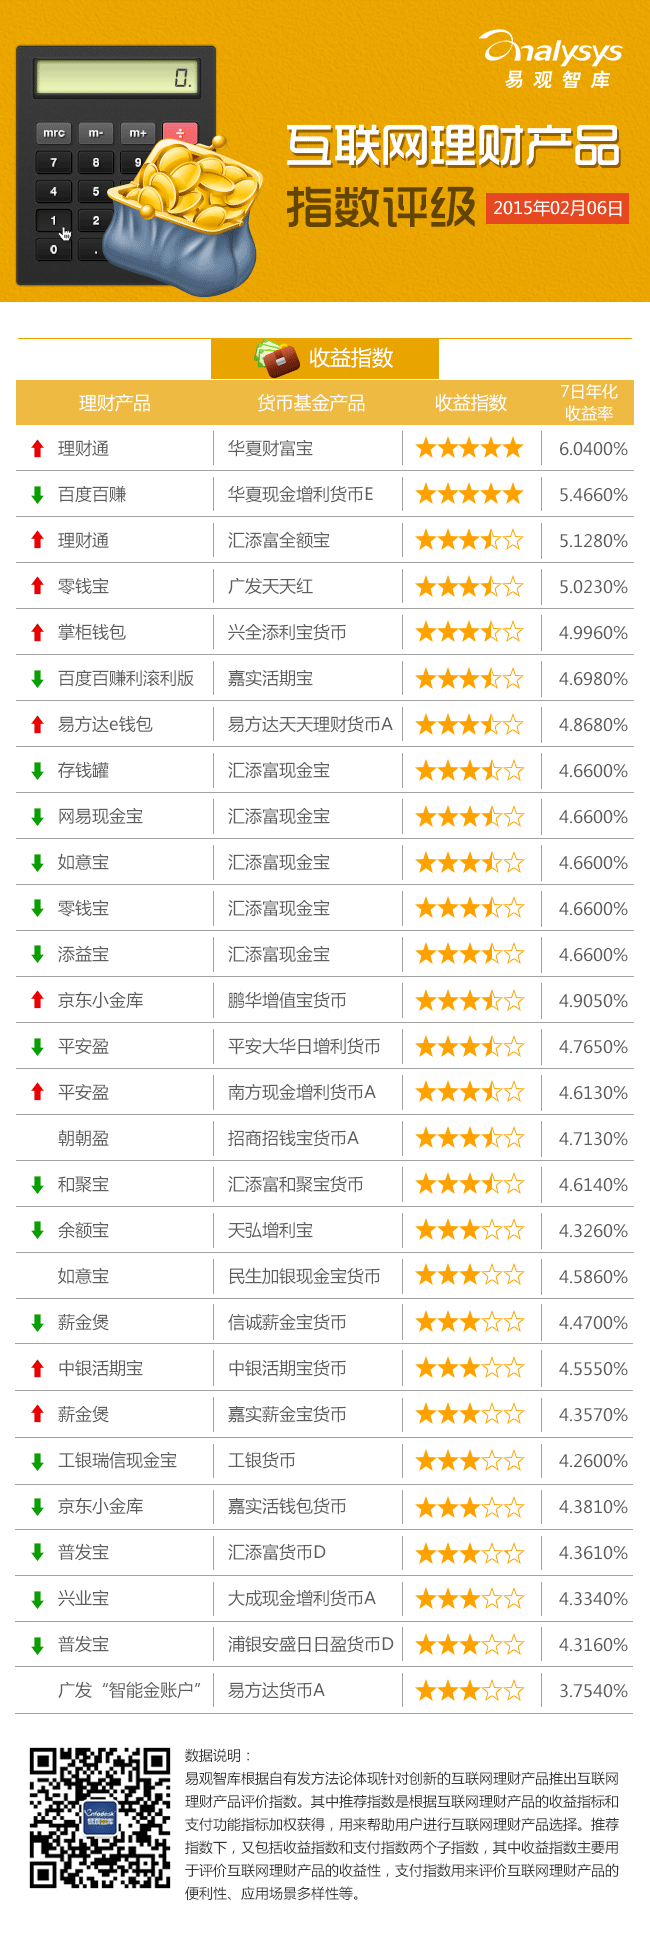
Task: Click the green down arrow beside 余额宝
Action: (x=37, y=1231)
